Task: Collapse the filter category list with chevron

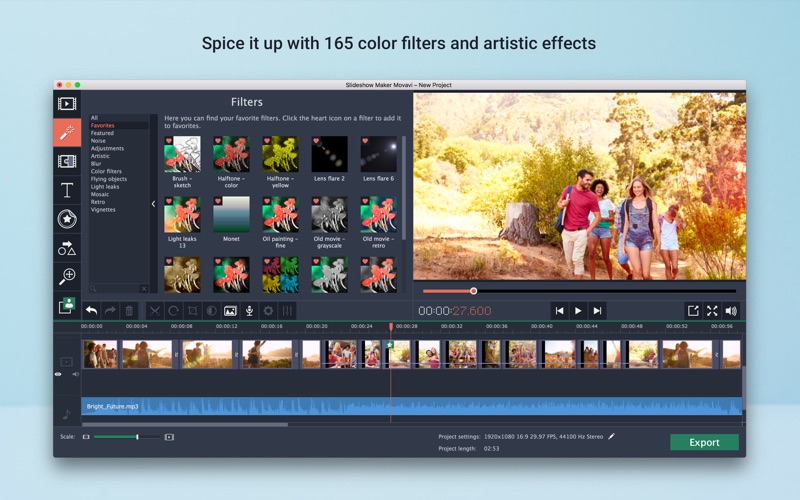Action: pyautogui.click(x=154, y=204)
